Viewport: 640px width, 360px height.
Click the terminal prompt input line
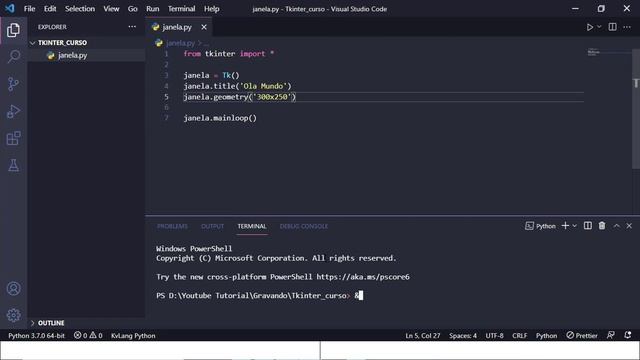[260, 296]
